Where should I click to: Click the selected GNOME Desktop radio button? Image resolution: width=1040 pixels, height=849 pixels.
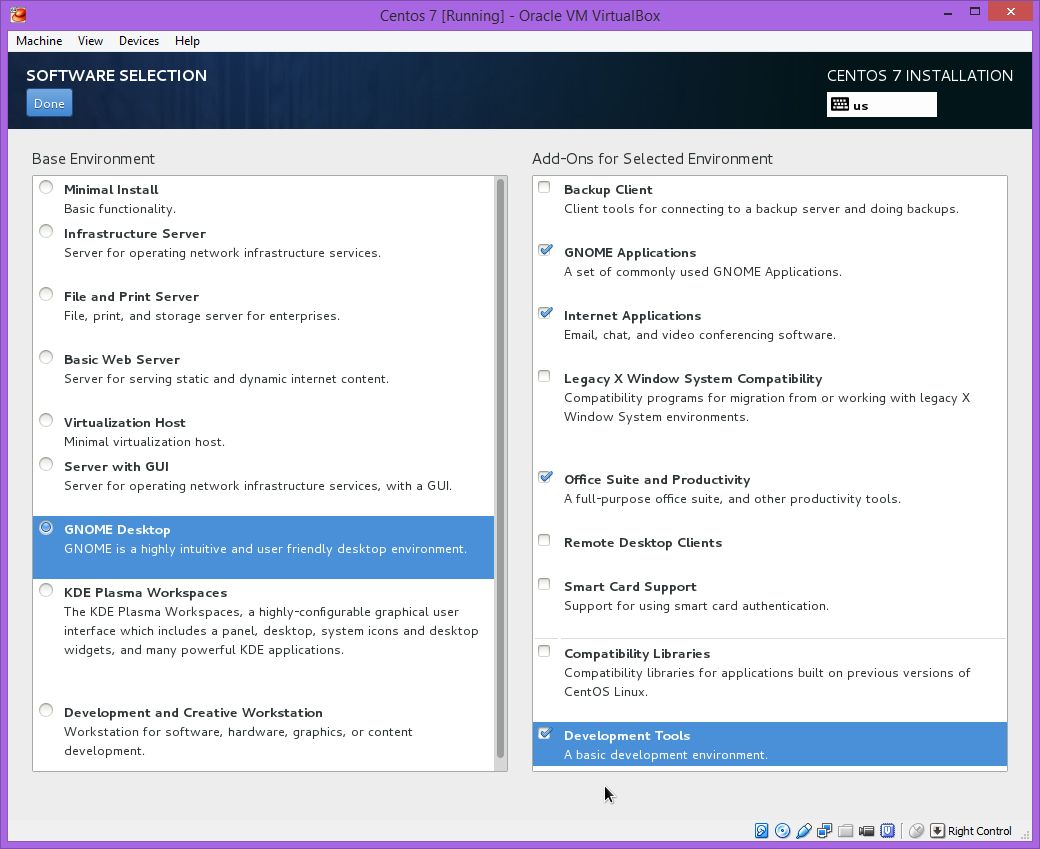point(46,527)
